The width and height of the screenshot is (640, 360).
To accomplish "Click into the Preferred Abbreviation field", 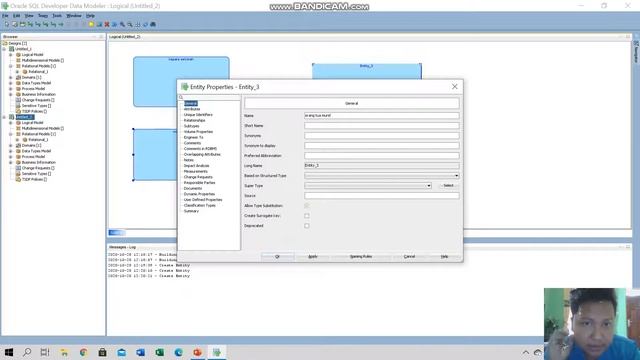I will [382, 156].
